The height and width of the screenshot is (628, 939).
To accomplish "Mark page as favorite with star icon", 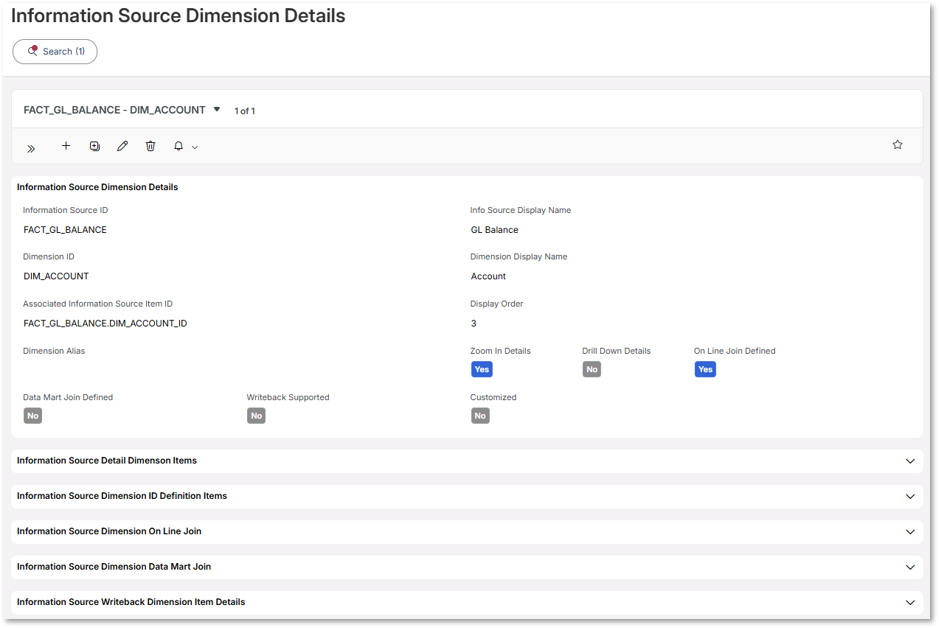I will [897, 144].
